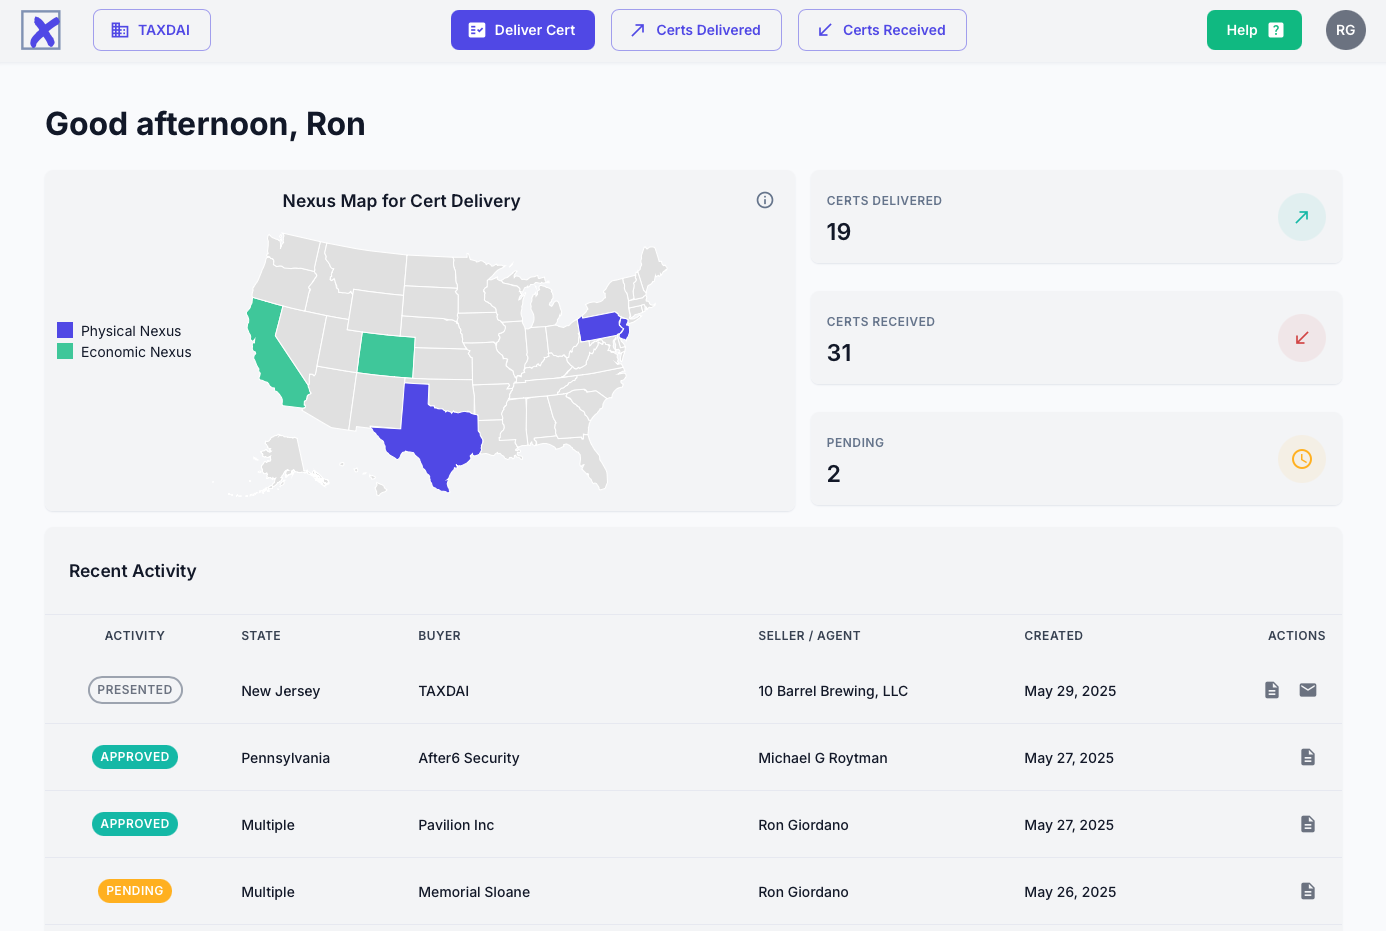
Task: Open document for New Jersey row
Action: coord(1271,690)
